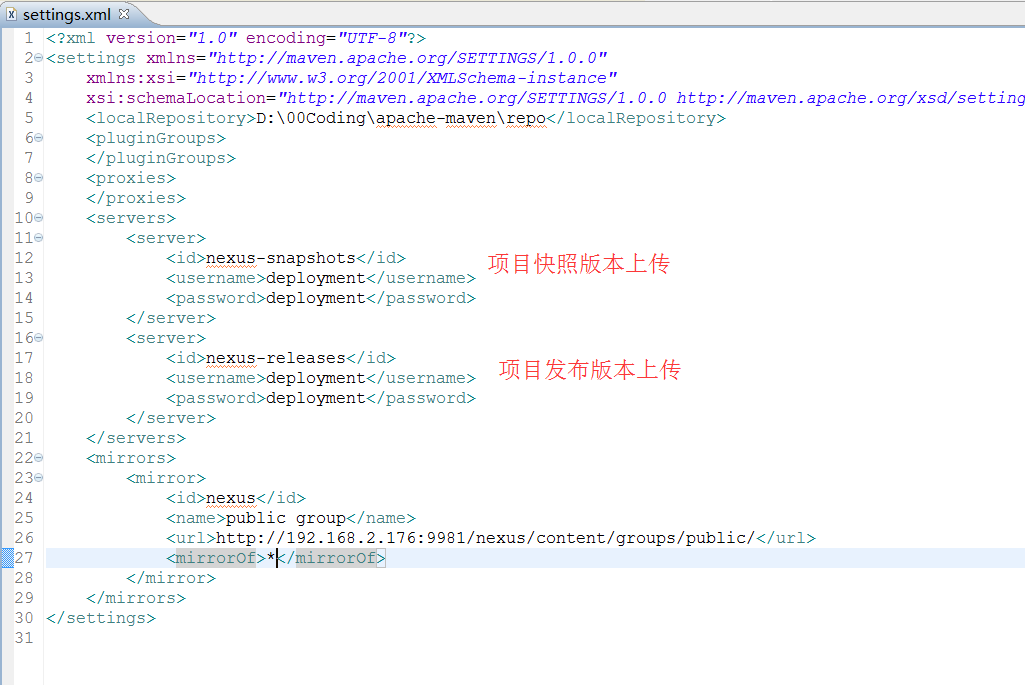Click the deployment username on line 13
The width and height of the screenshot is (1025, 685).
point(316,278)
